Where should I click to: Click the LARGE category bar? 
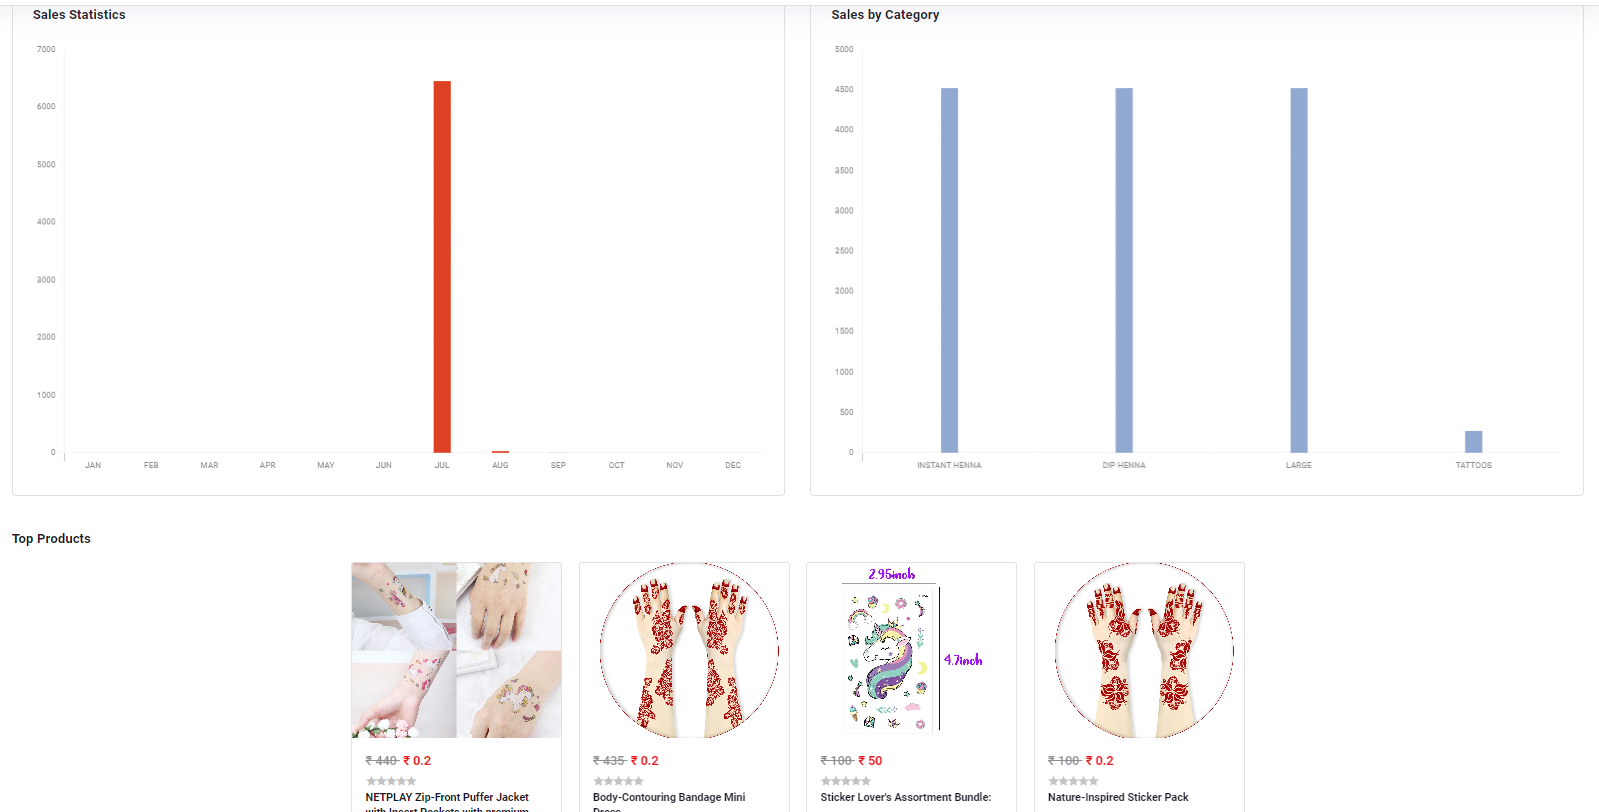pyautogui.click(x=1299, y=270)
